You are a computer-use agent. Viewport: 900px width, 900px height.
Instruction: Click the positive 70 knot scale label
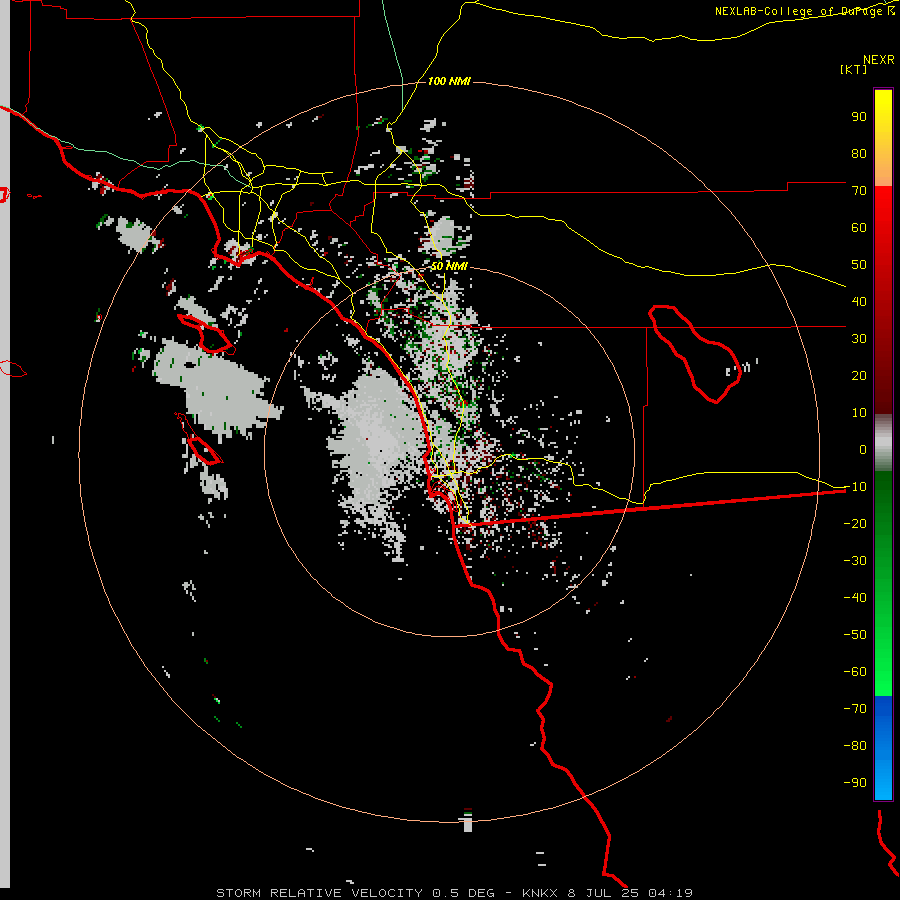tap(859, 191)
